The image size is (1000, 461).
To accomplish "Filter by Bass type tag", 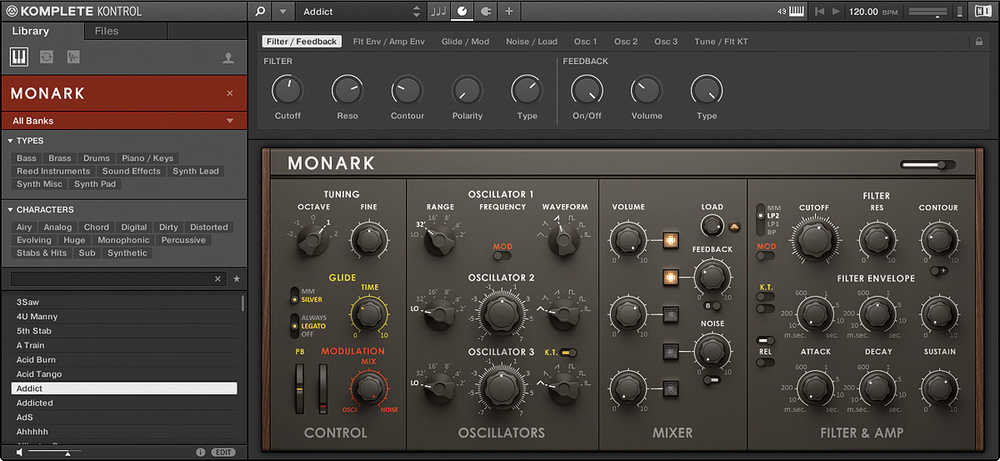I will pyautogui.click(x=27, y=158).
